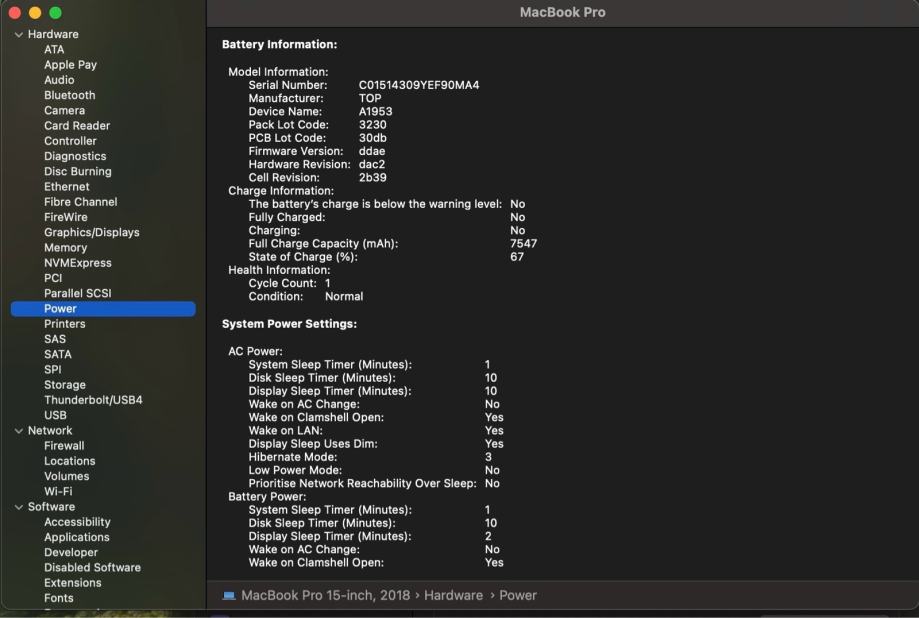
Task: Select Developer under Software
Action: [71, 553]
